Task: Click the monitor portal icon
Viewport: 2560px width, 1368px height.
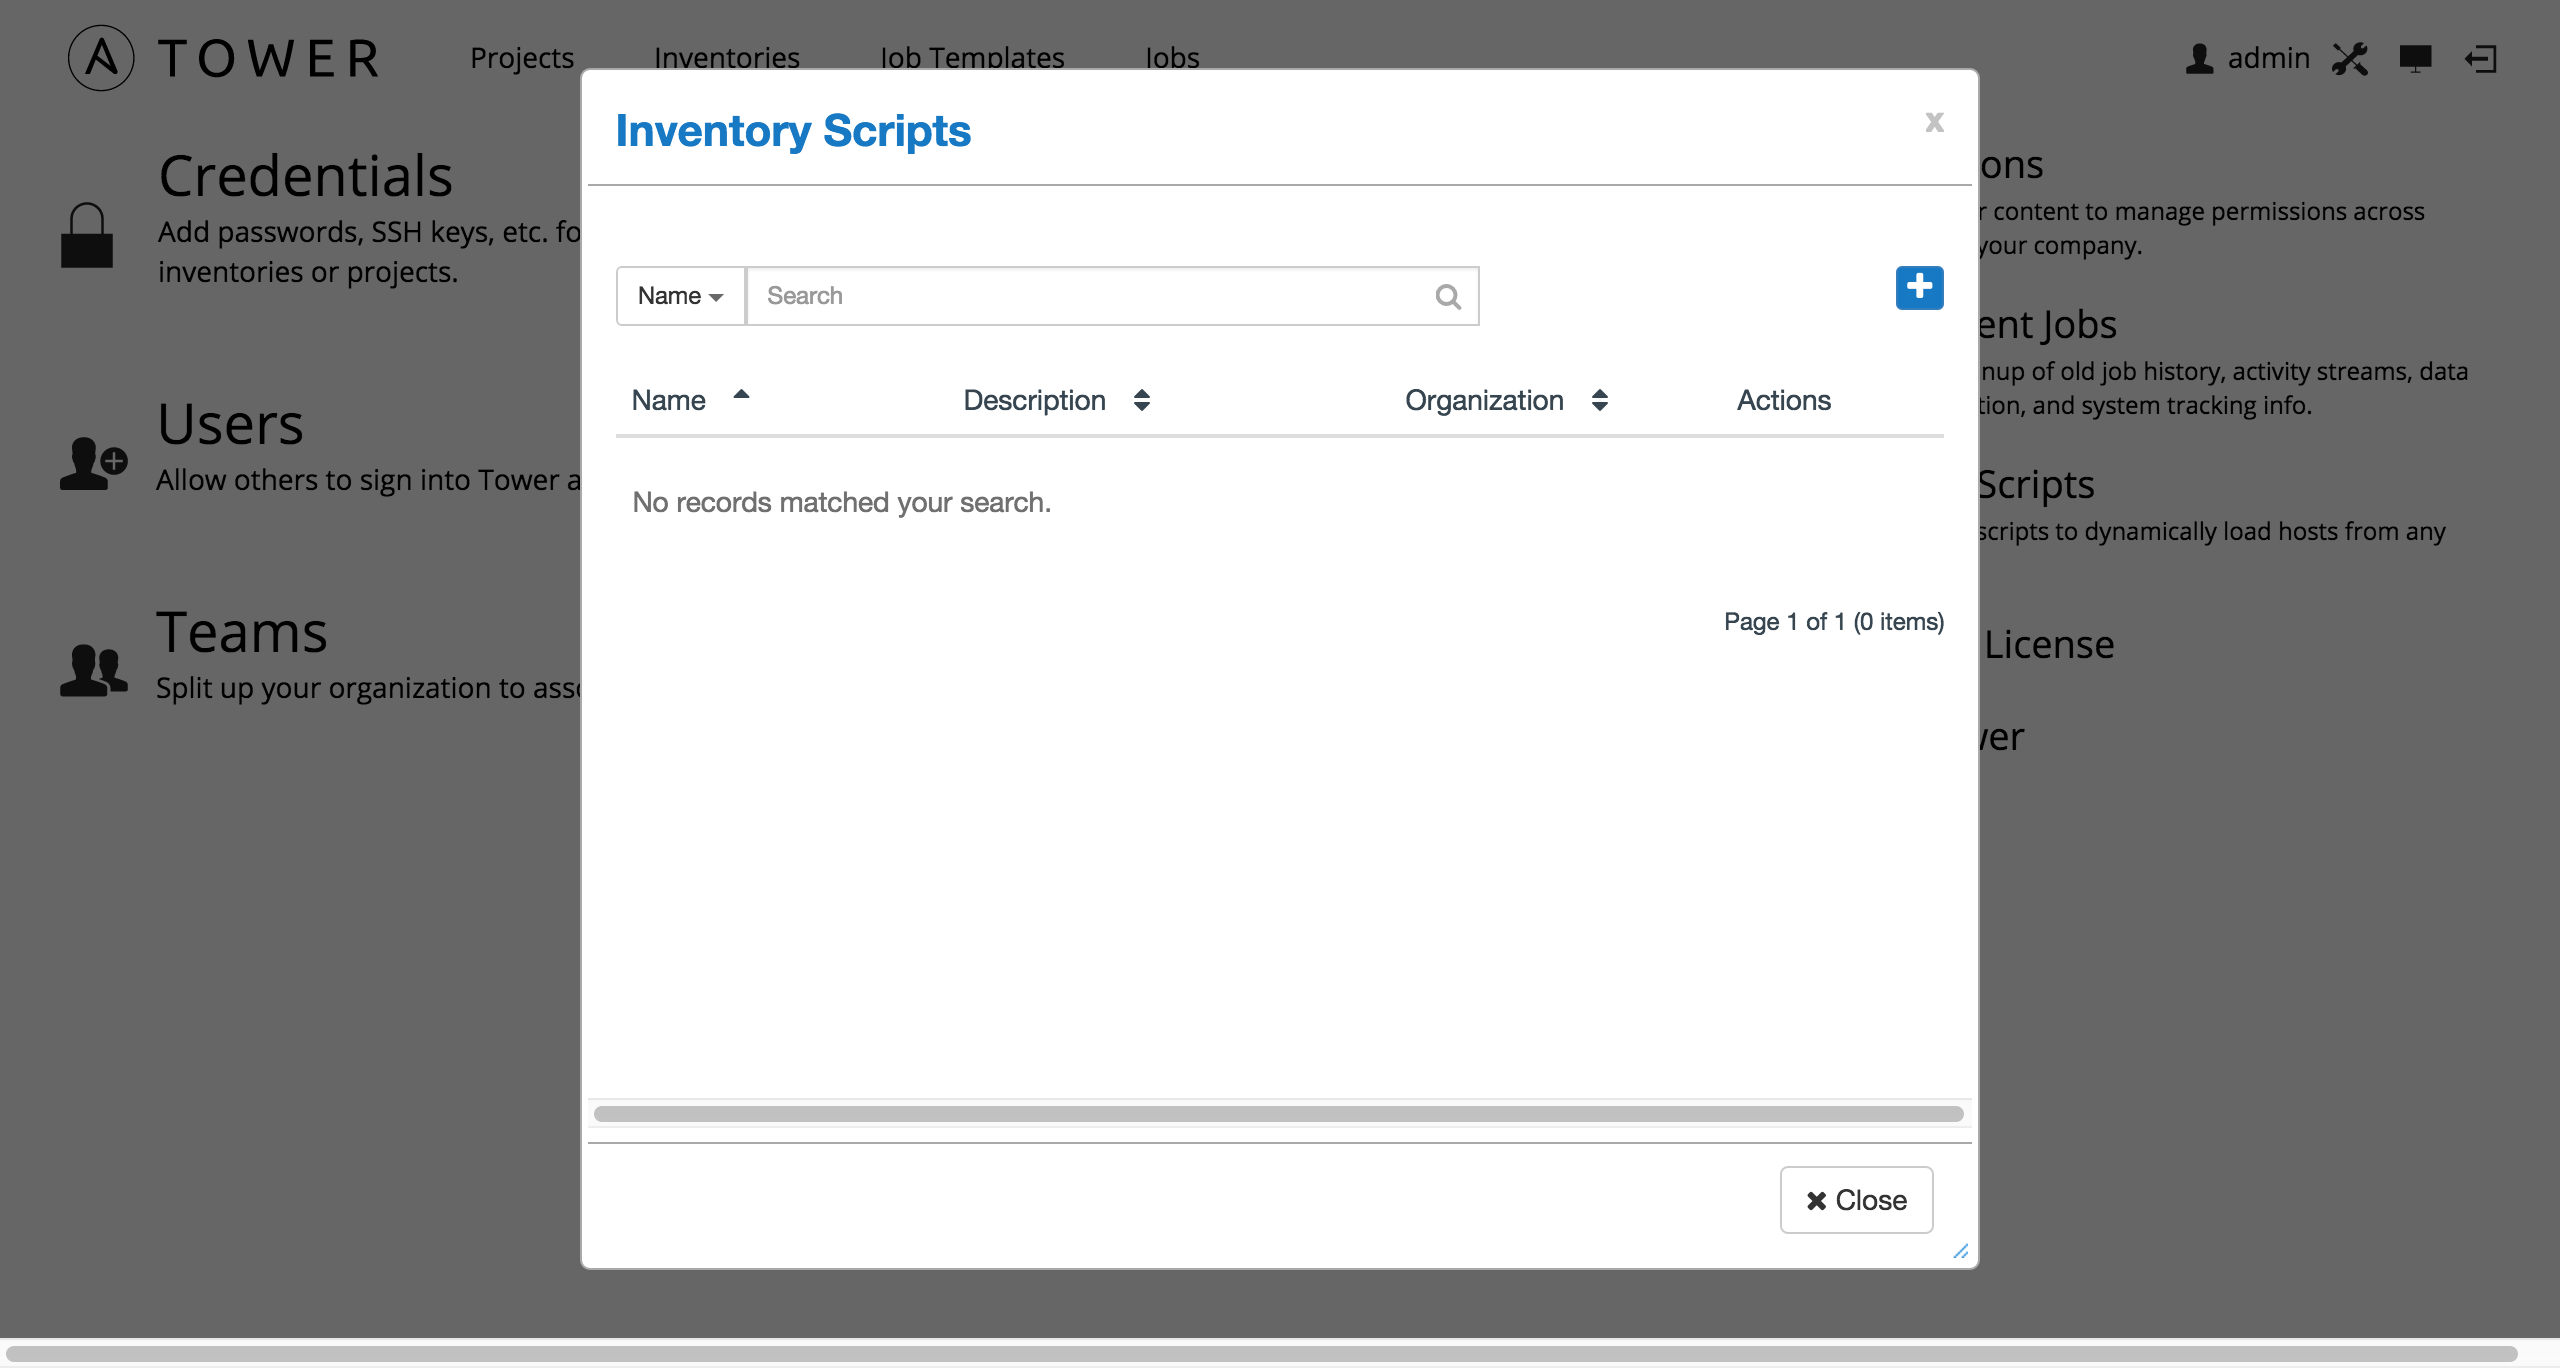Action: pyautogui.click(x=2415, y=59)
